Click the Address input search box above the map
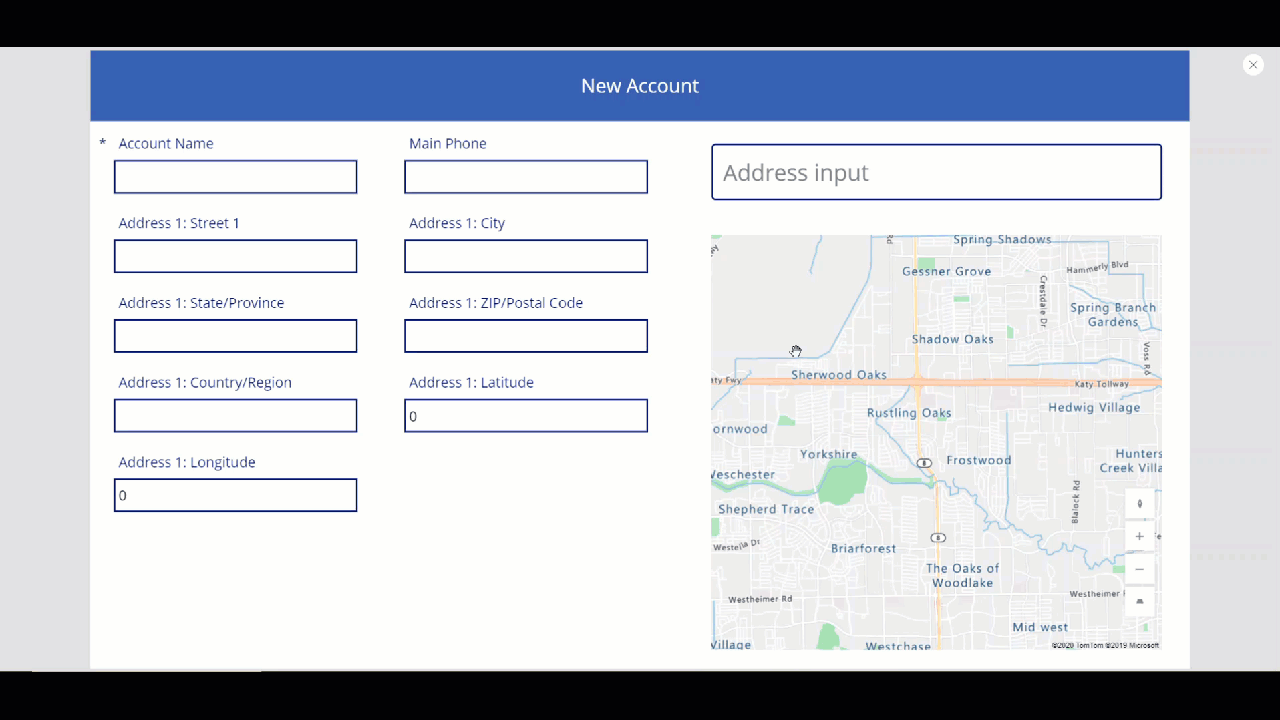Screen dimensions: 1280x720 (936, 172)
